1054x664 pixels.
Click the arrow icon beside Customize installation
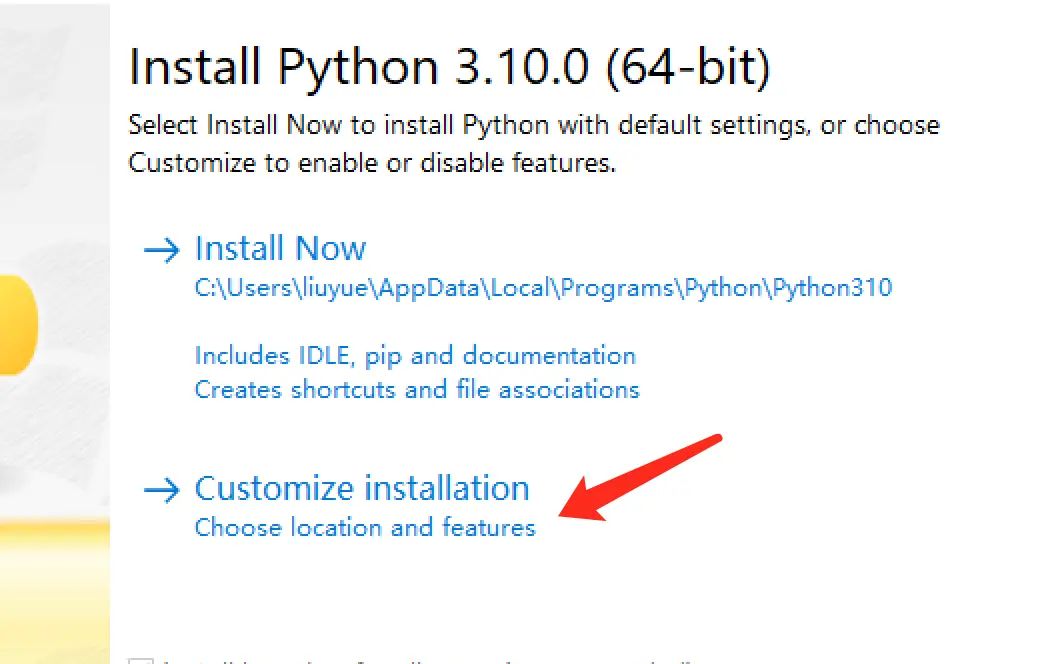tap(161, 490)
